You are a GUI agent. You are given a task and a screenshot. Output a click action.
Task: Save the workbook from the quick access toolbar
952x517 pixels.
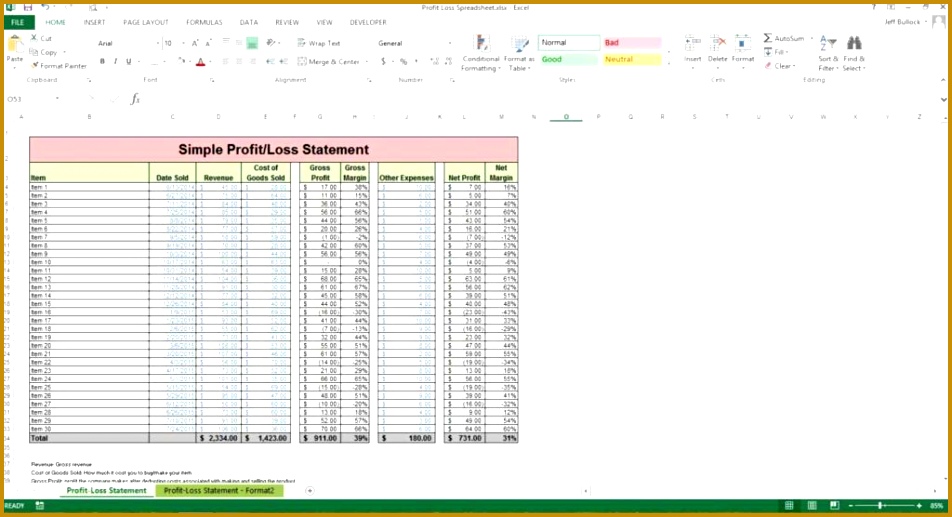tap(28, 7)
